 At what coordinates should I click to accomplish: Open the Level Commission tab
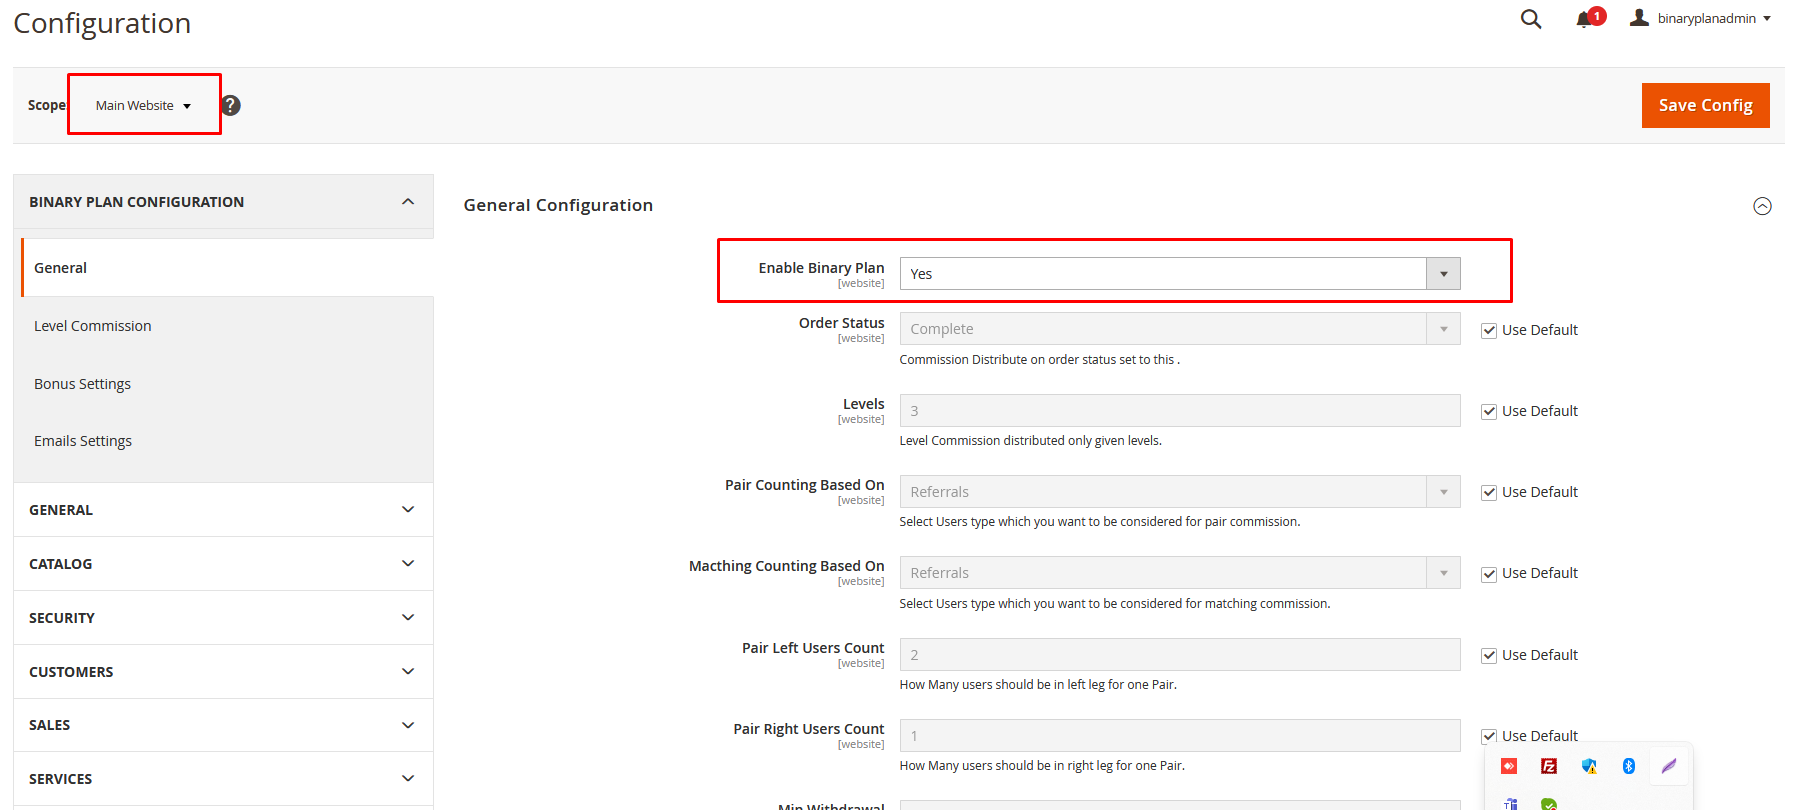coord(93,326)
